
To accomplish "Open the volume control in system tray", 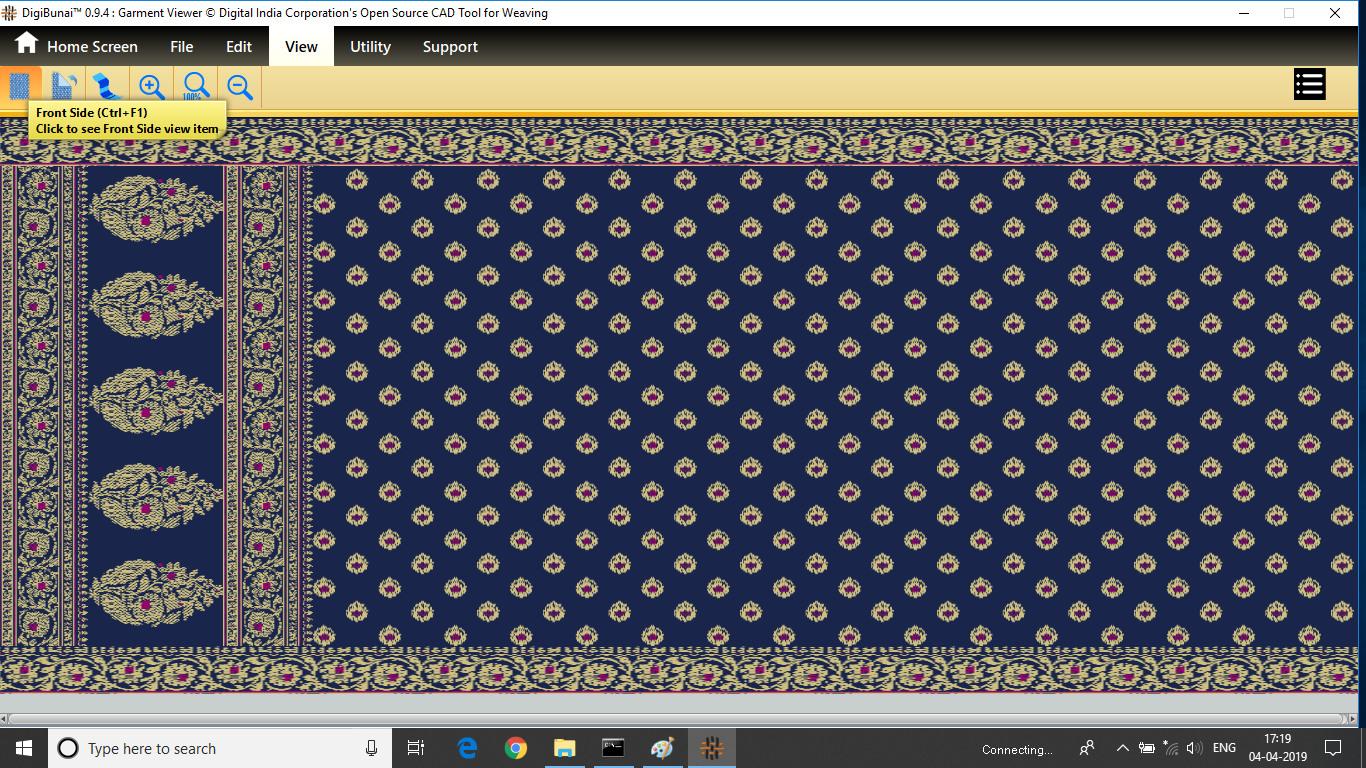I will point(1194,748).
